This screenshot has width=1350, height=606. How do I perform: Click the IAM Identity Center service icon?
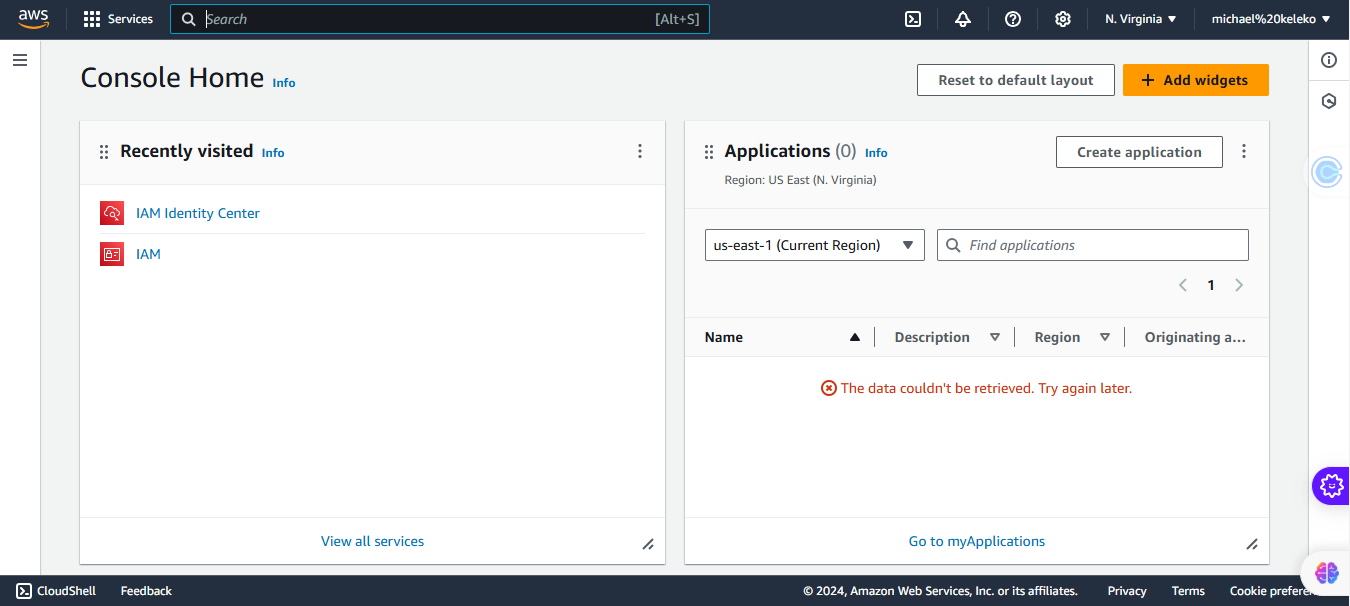tap(111, 213)
